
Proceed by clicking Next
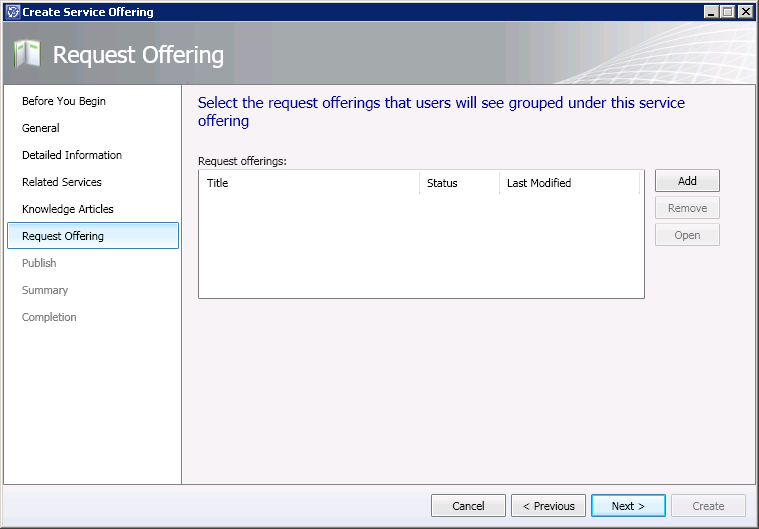pyautogui.click(x=628, y=506)
